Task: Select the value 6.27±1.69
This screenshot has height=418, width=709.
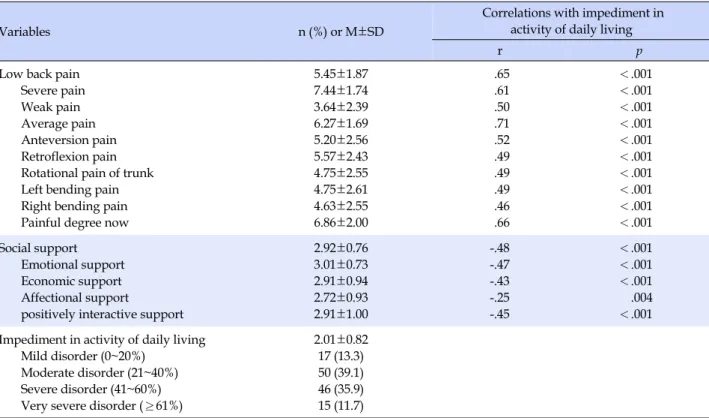Action: click(x=341, y=124)
